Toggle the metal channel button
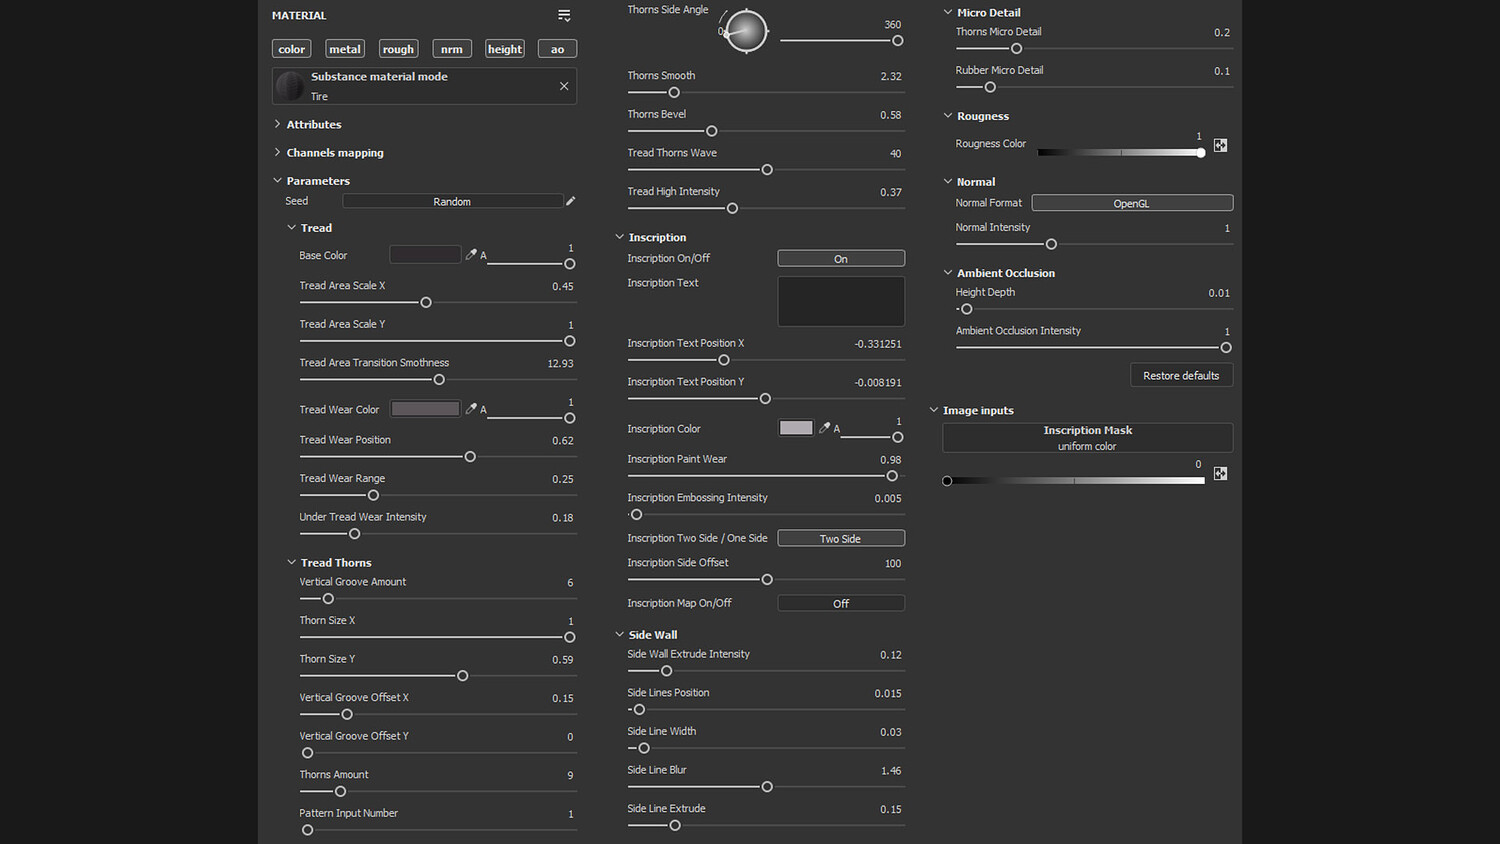This screenshot has height=844, width=1500. coord(345,49)
